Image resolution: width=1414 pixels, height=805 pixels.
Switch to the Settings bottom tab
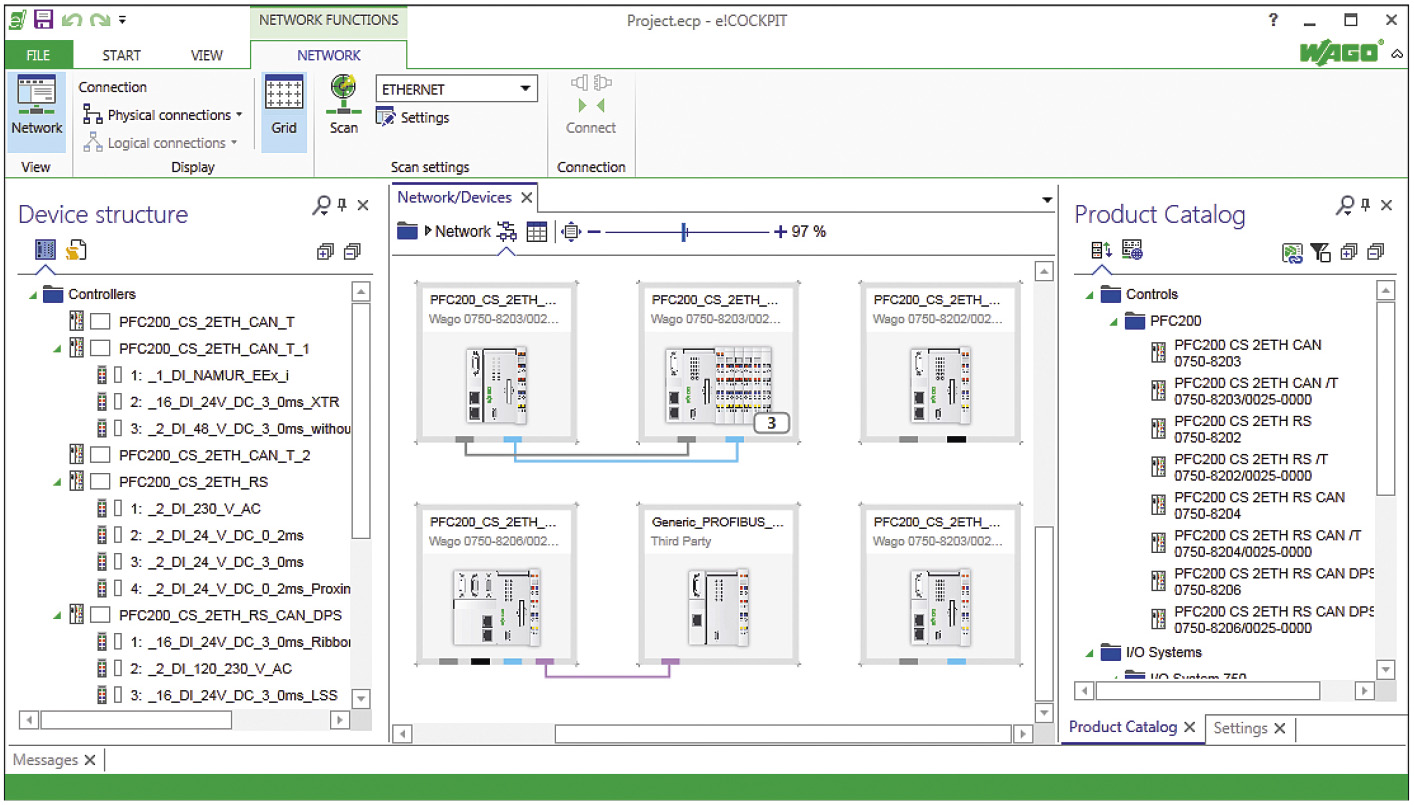1240,728
